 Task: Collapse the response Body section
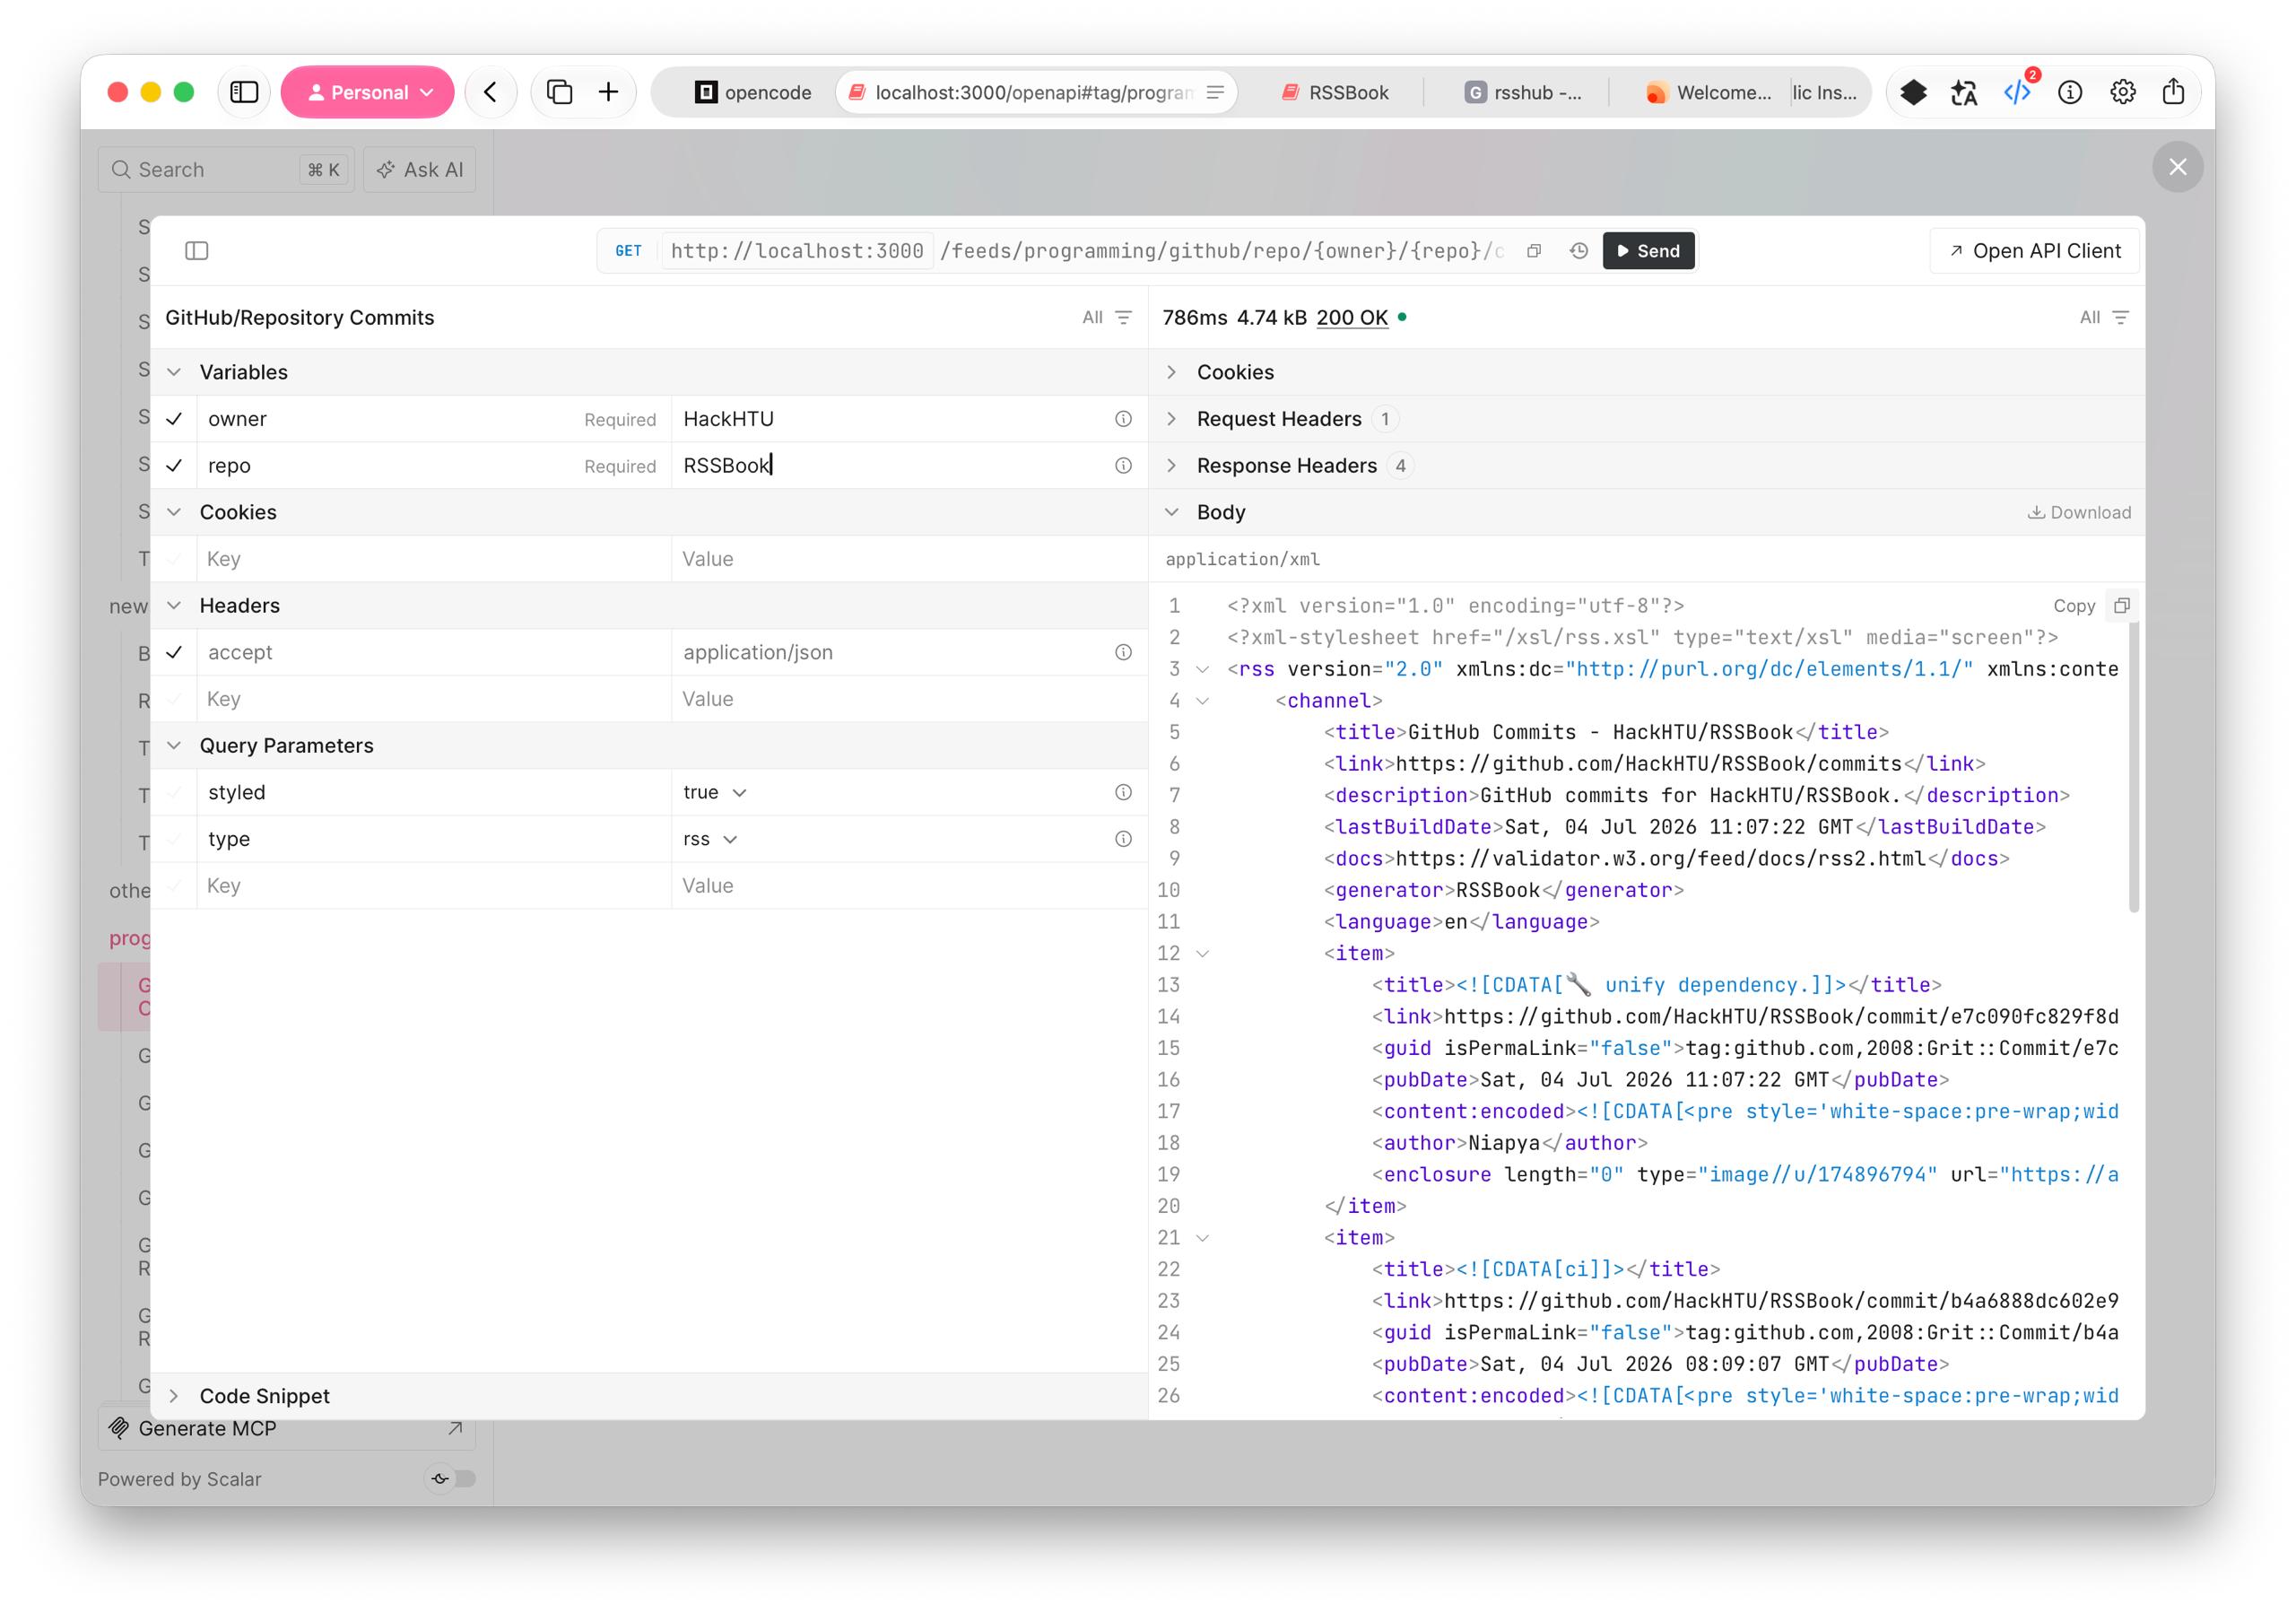(1171, 512)
